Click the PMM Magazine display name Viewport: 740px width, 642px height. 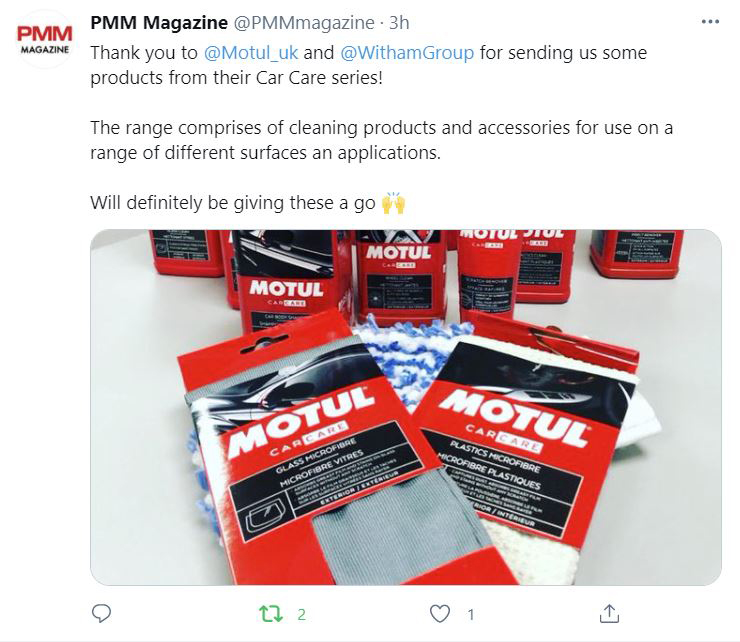point(159,22)
